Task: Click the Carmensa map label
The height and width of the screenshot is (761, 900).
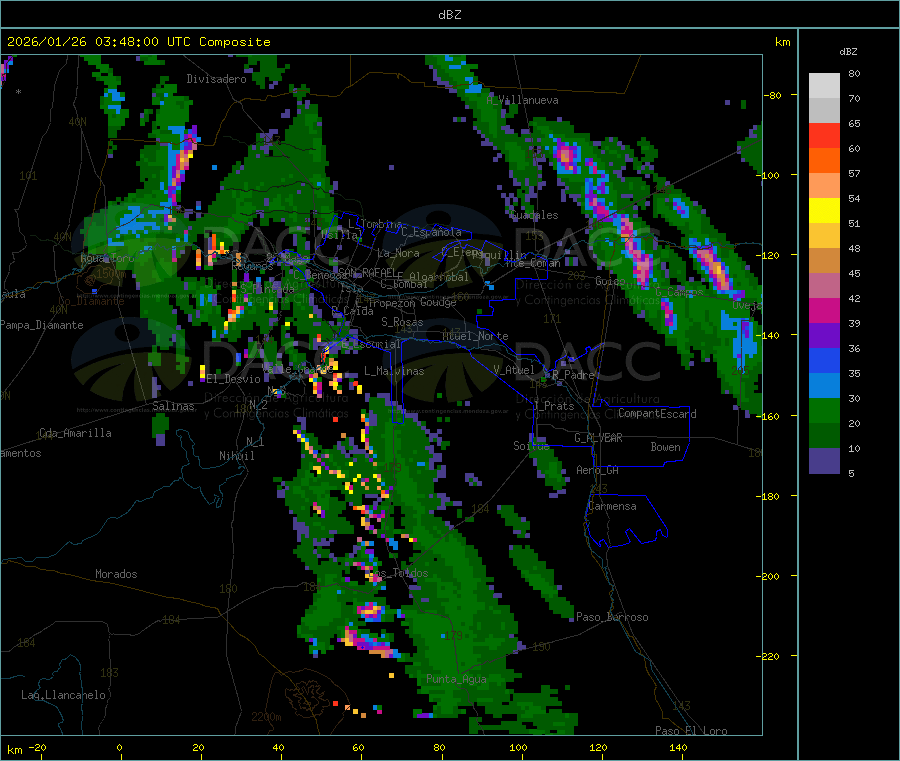Action: (x=612, y=507)
